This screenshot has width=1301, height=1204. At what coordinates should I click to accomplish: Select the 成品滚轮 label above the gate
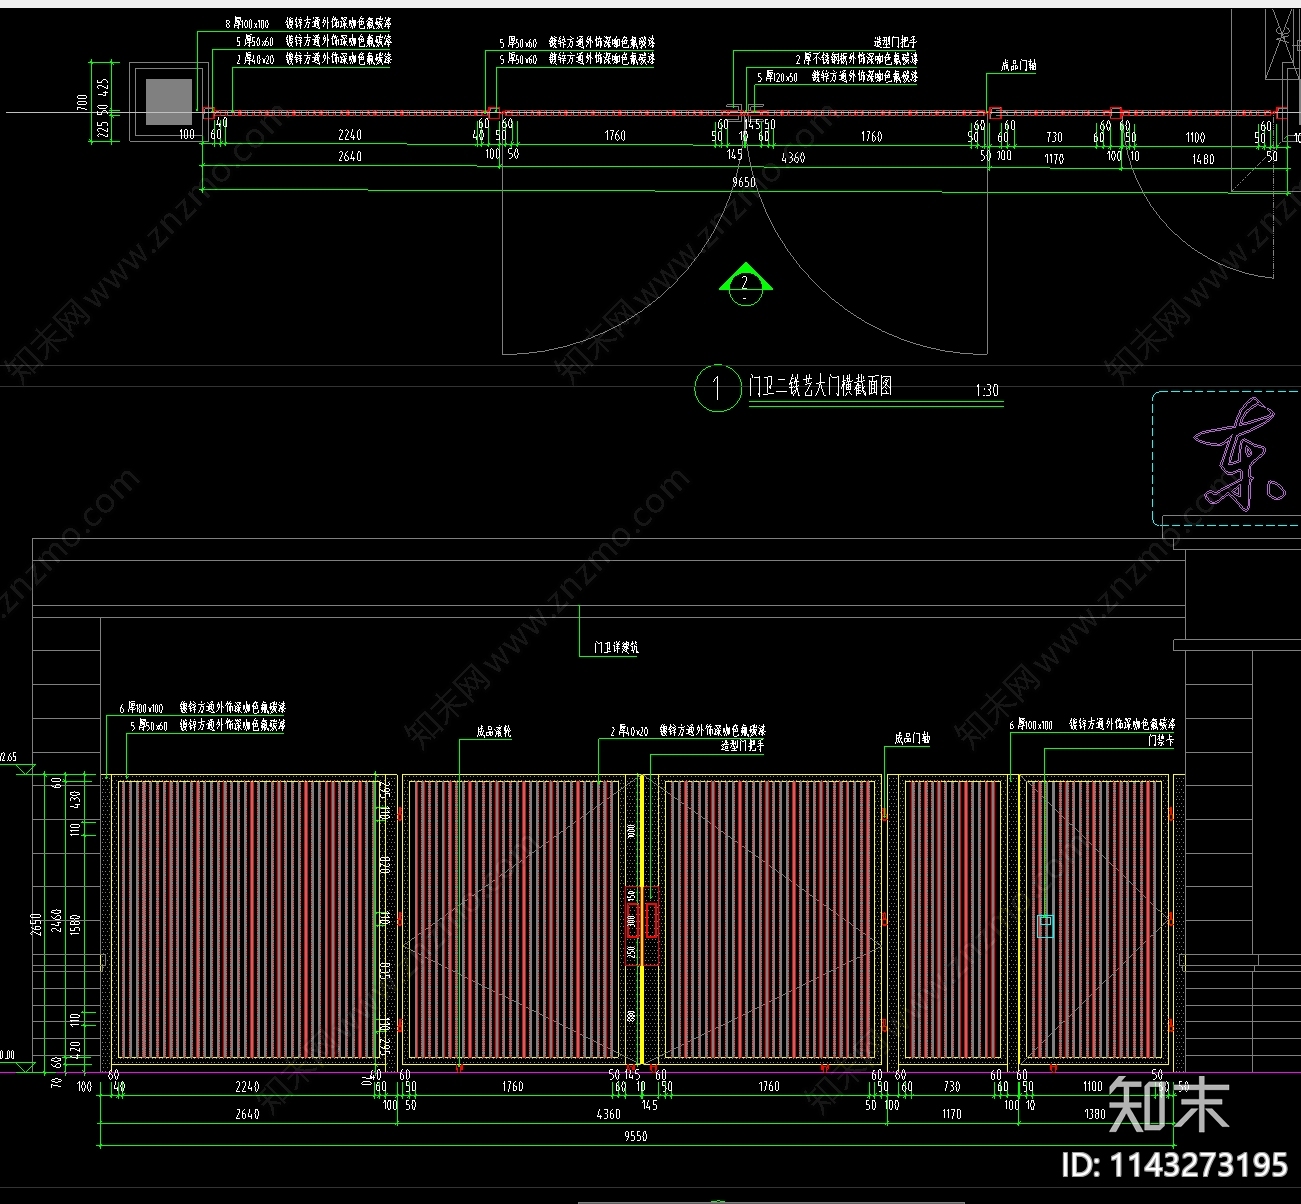pos(493,732)
